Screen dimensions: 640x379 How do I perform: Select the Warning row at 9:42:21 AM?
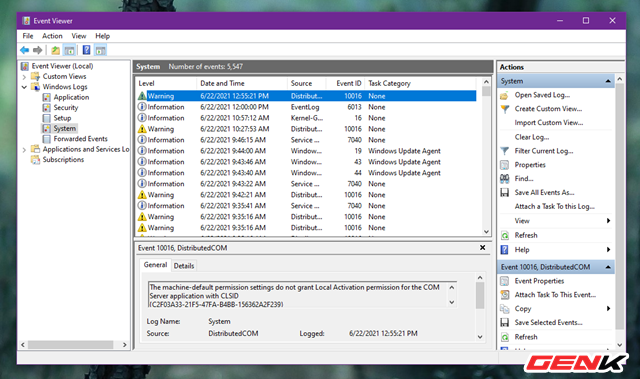tap(306, 195)
